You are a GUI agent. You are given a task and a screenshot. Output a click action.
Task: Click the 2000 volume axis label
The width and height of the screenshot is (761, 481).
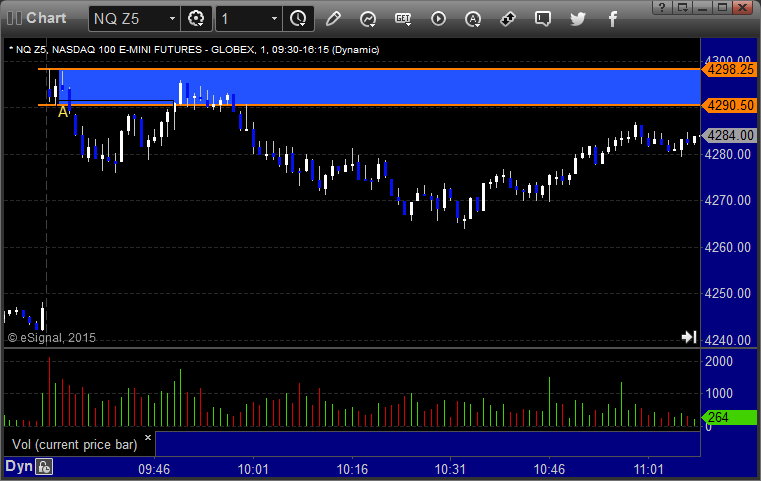click(x=719, y=361)
